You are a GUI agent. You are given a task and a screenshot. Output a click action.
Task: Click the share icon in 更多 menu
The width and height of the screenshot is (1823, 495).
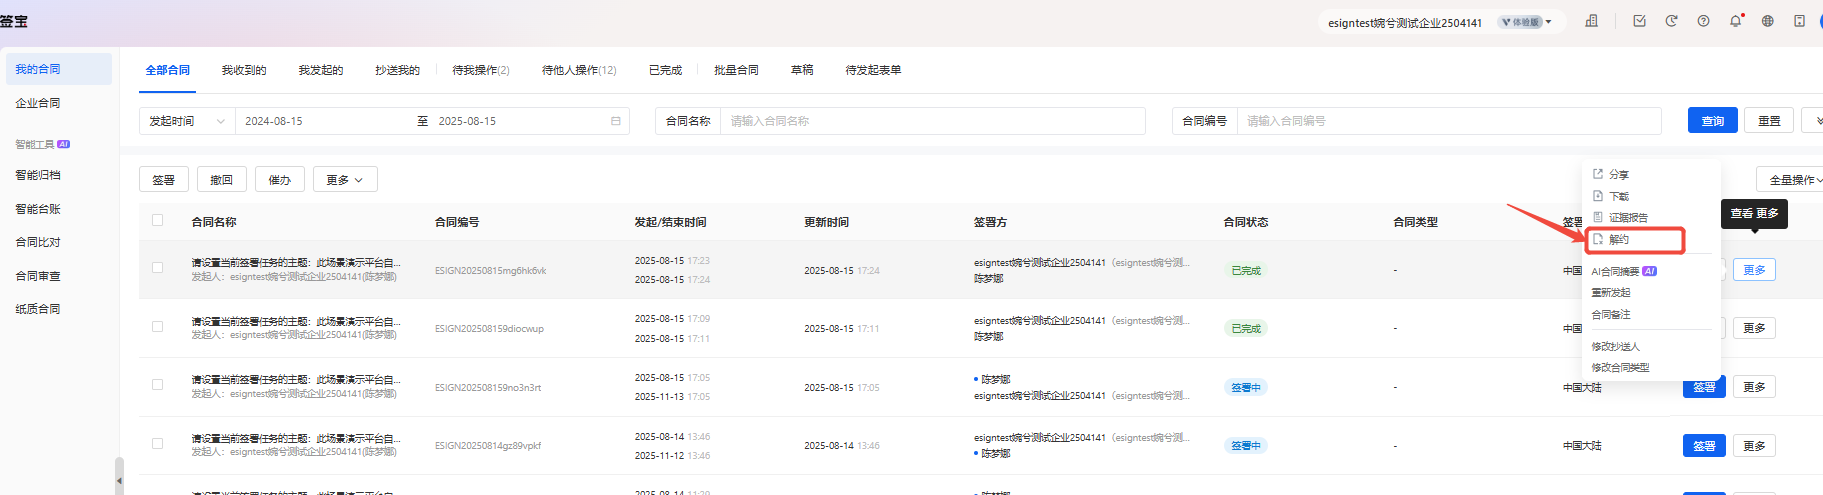pyautogui.click(x=1598, y=174)
